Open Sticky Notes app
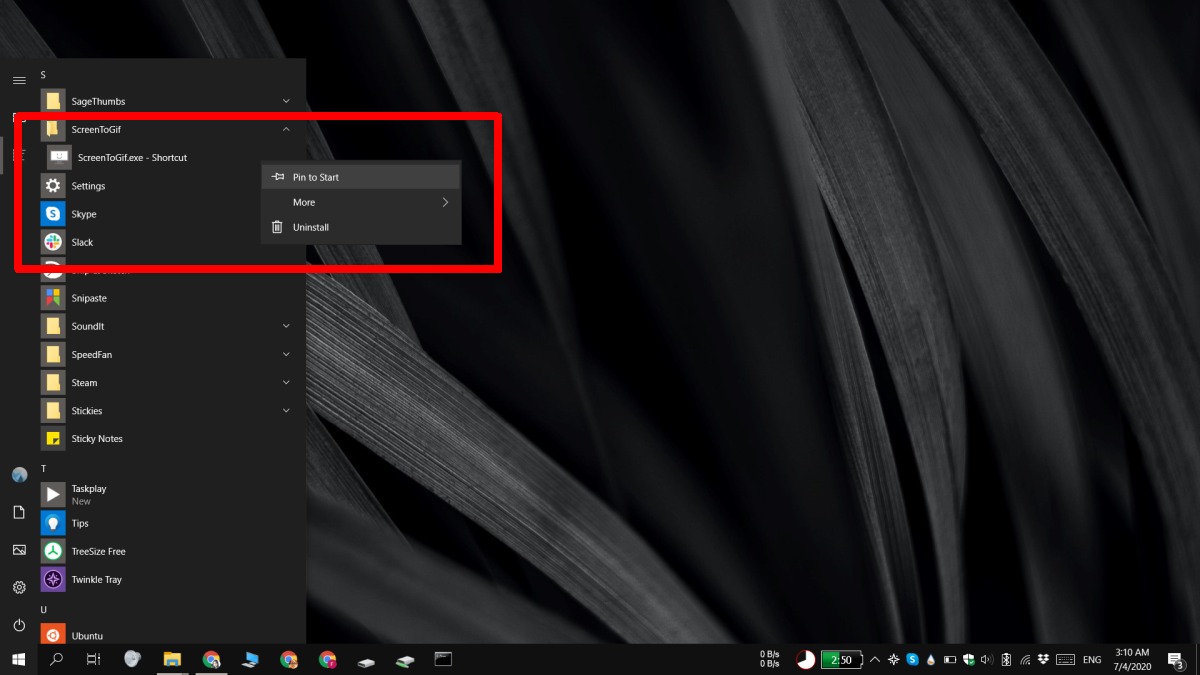This screenshot has width=1200, height=675. 170,439
